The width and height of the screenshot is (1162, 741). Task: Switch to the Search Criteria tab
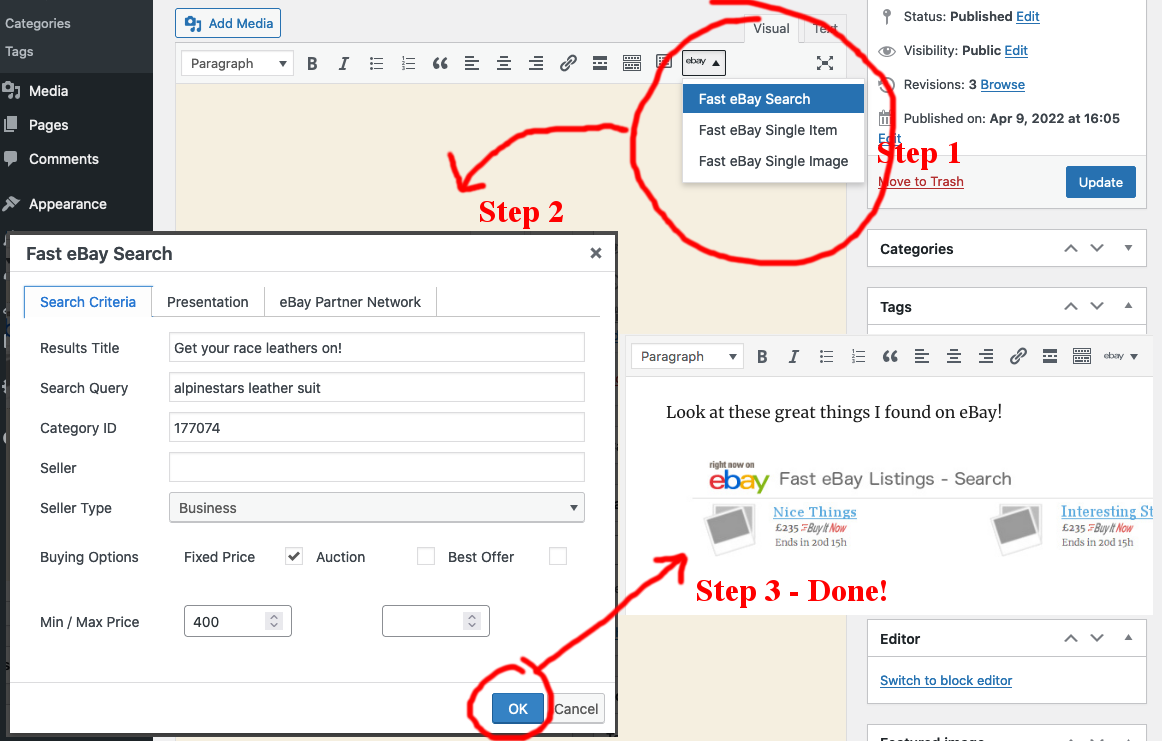pos(88,302)
